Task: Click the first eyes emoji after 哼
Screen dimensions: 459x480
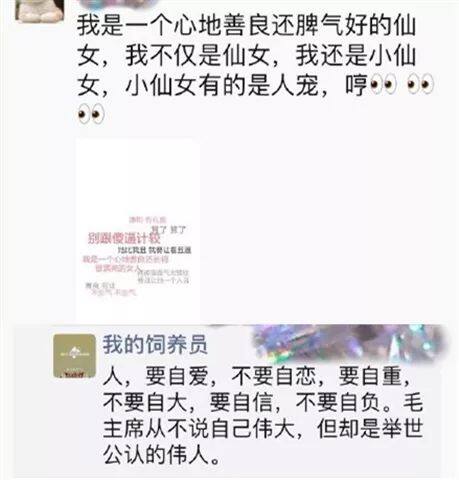Action: pyautogui.click(x=383, y=84)
